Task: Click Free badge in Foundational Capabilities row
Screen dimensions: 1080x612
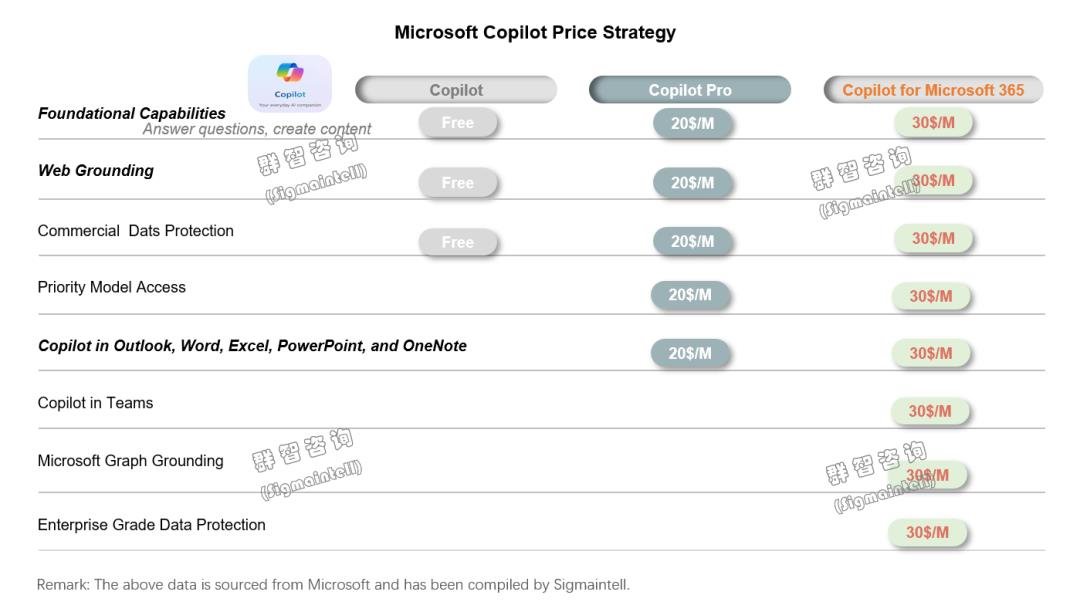Action: point(457,123)
